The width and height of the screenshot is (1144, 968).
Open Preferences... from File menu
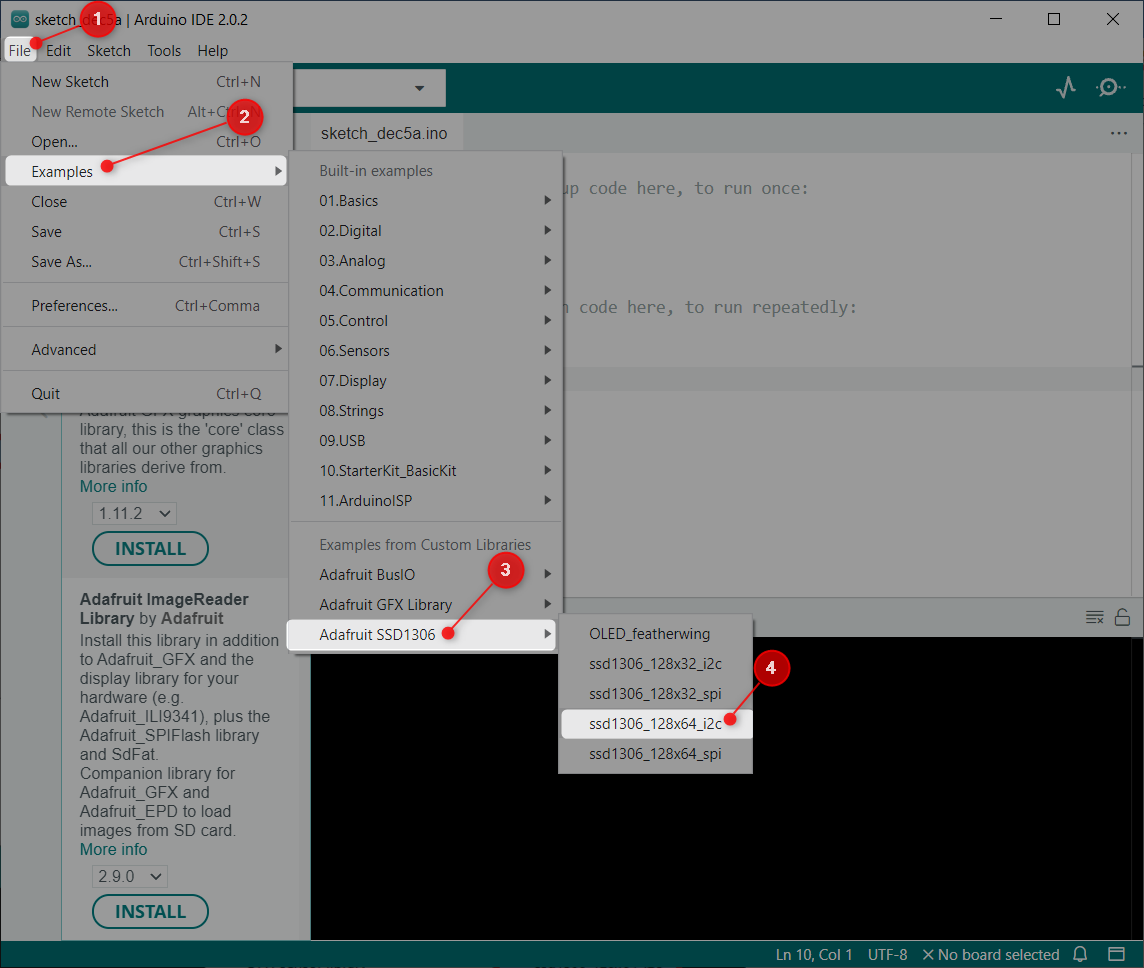point(146,306)
